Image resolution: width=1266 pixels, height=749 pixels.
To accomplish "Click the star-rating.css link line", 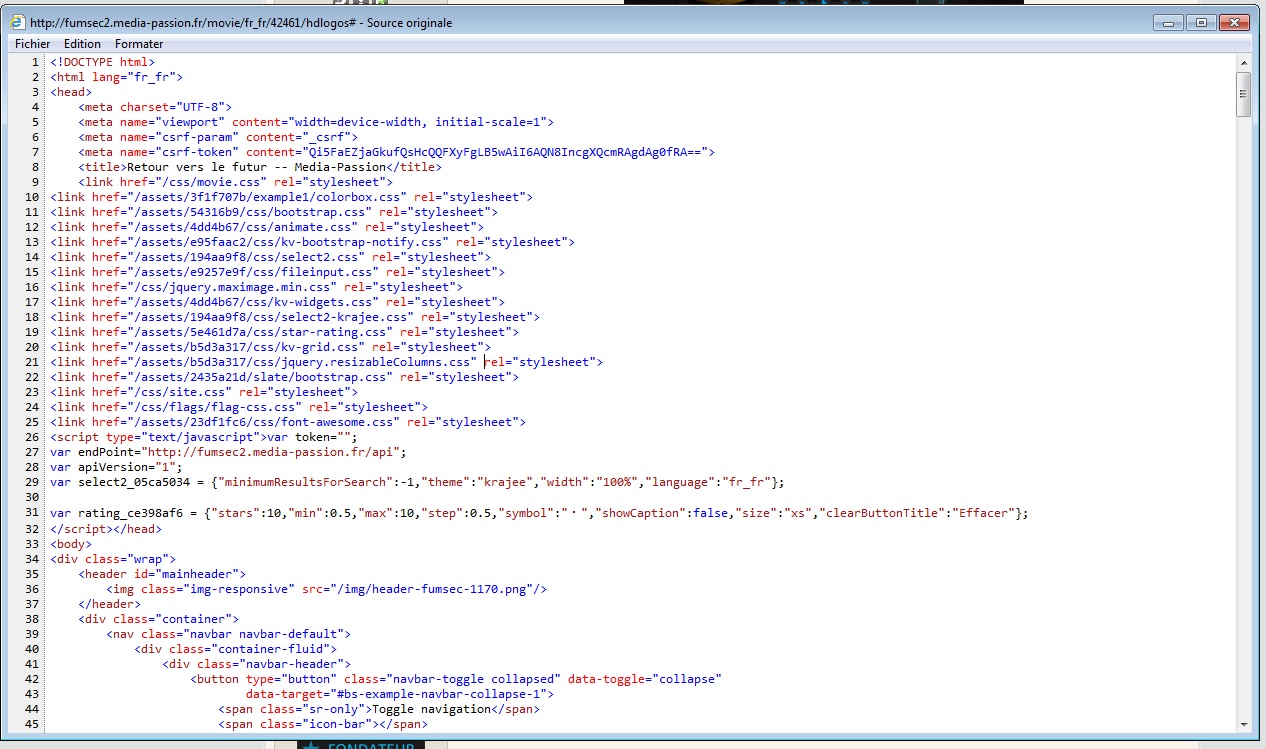I will [285, 332].
